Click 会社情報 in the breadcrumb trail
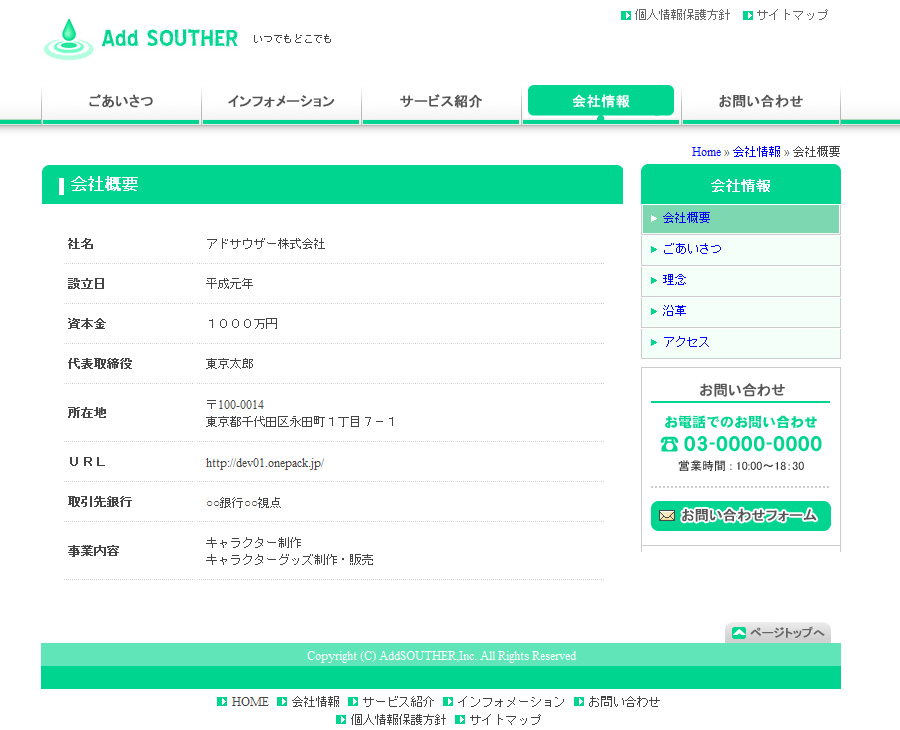This screenshot has width=900, height=730. [x=756, y=152]
